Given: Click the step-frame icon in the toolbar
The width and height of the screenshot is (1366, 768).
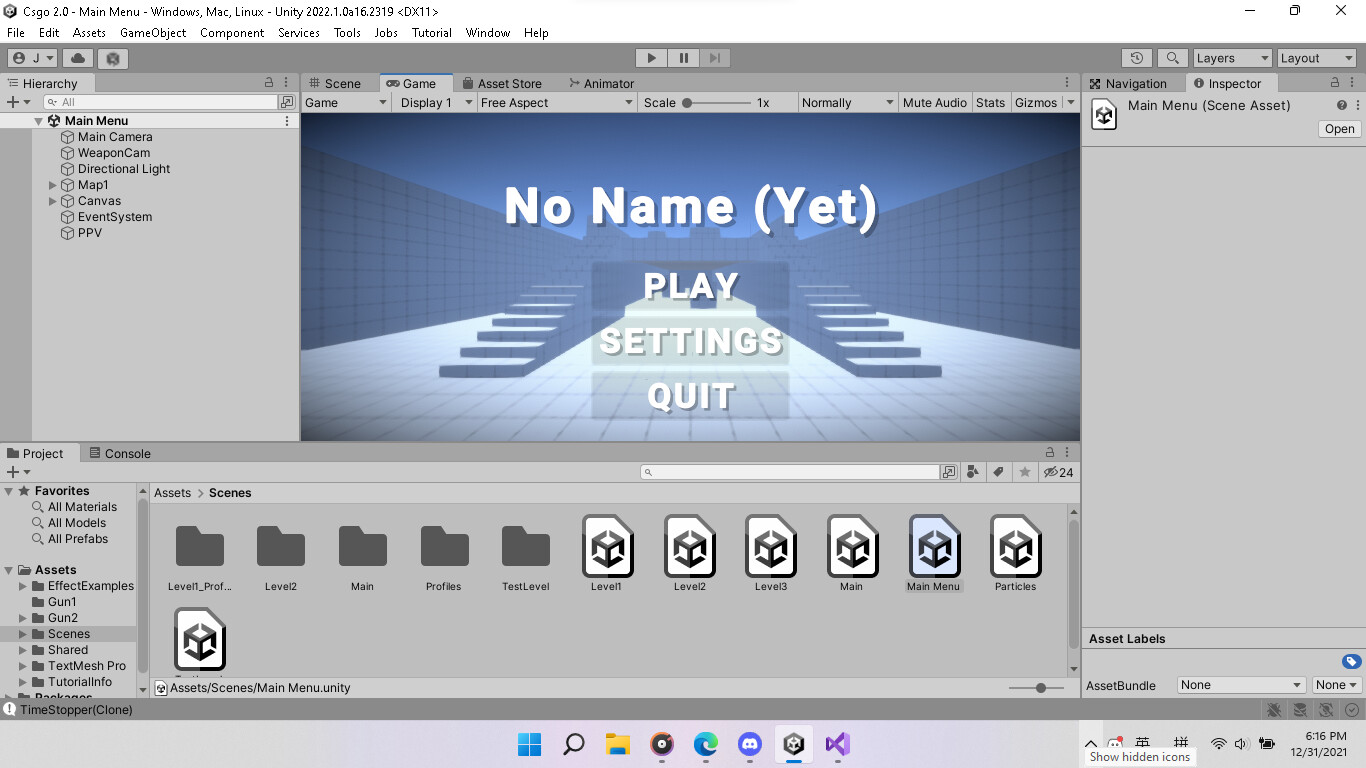Looking at the screenshot, I should [714, 57].
